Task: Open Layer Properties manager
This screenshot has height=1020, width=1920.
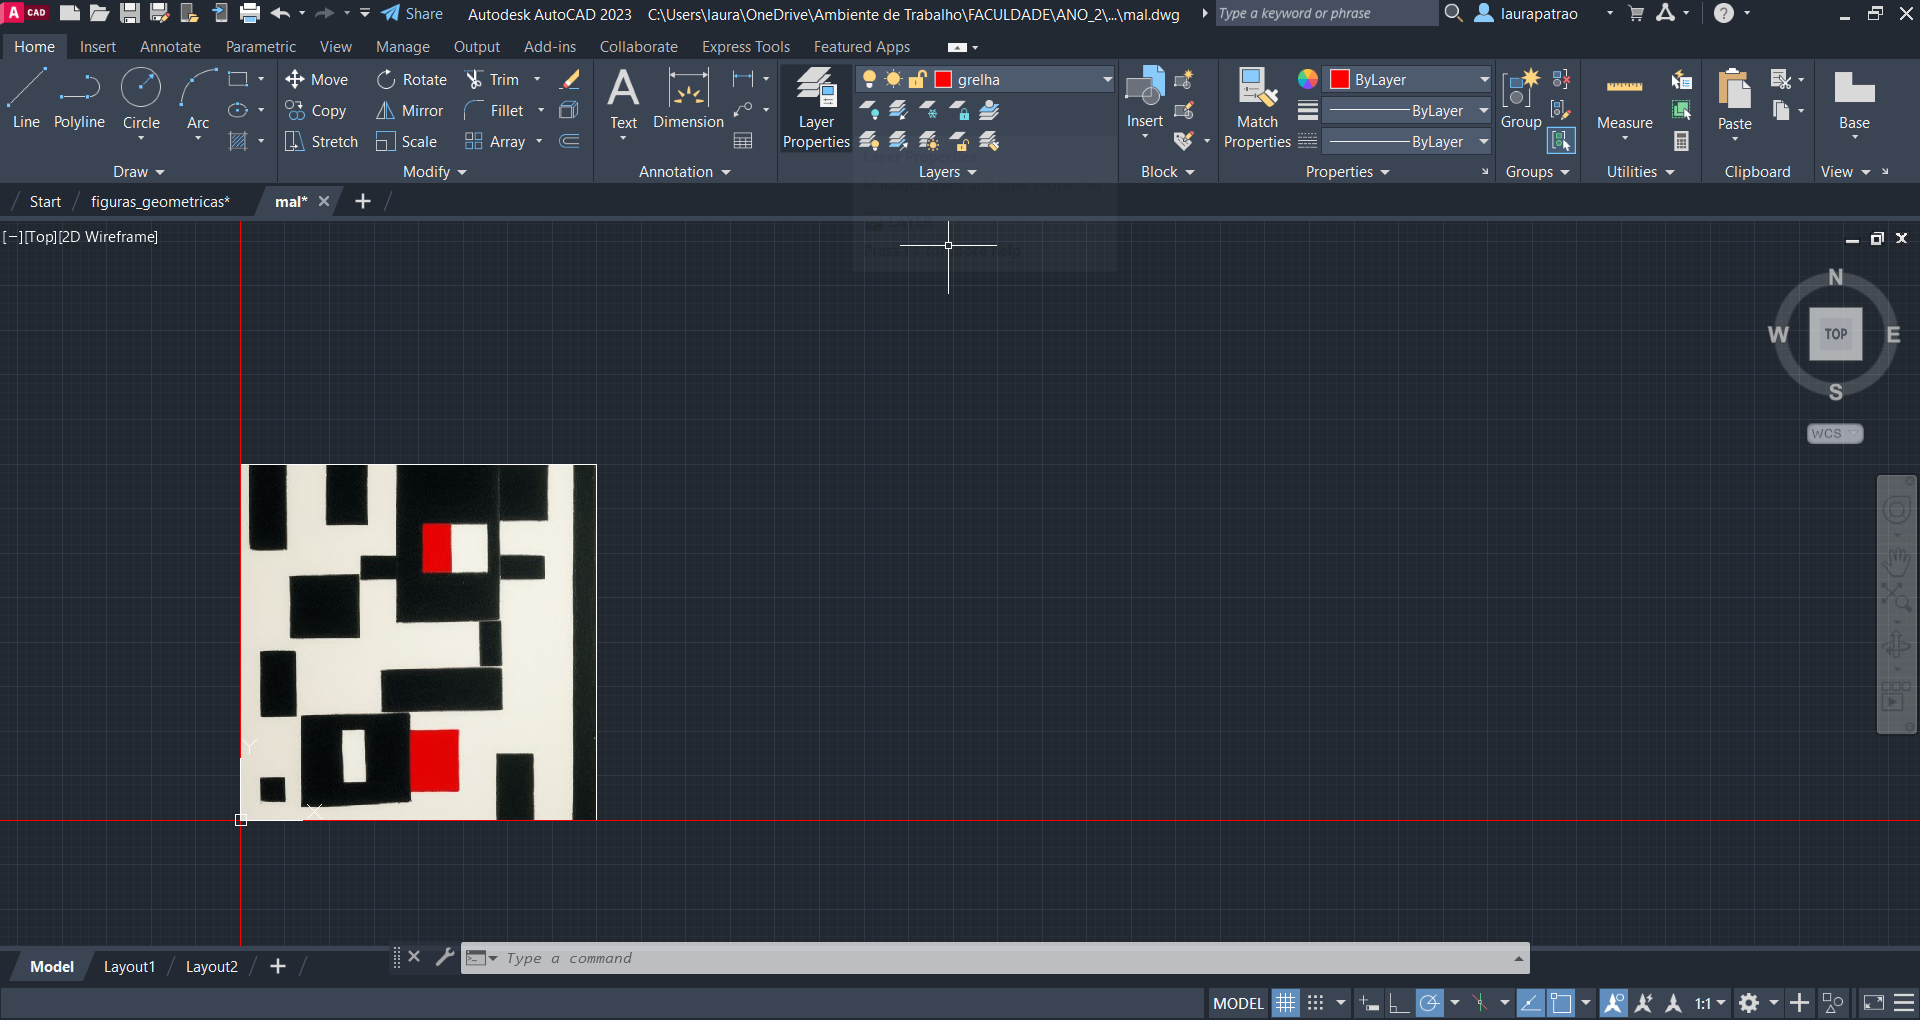Action: [x=816, y=108]
